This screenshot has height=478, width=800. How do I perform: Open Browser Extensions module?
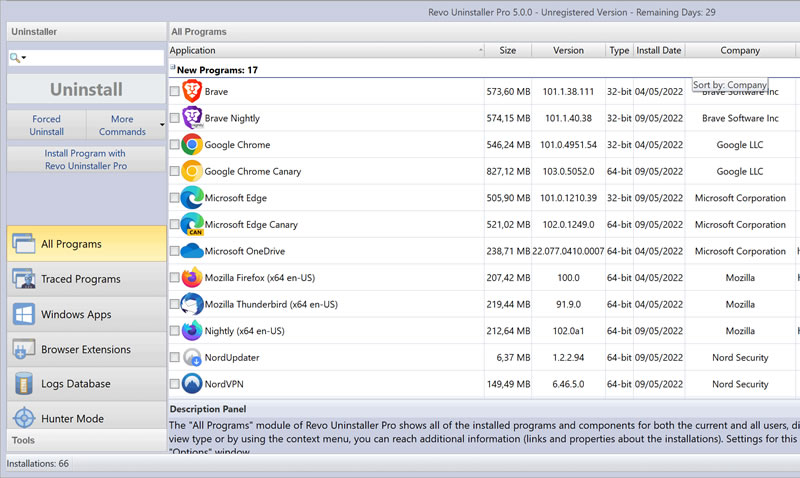pos(86,349)
